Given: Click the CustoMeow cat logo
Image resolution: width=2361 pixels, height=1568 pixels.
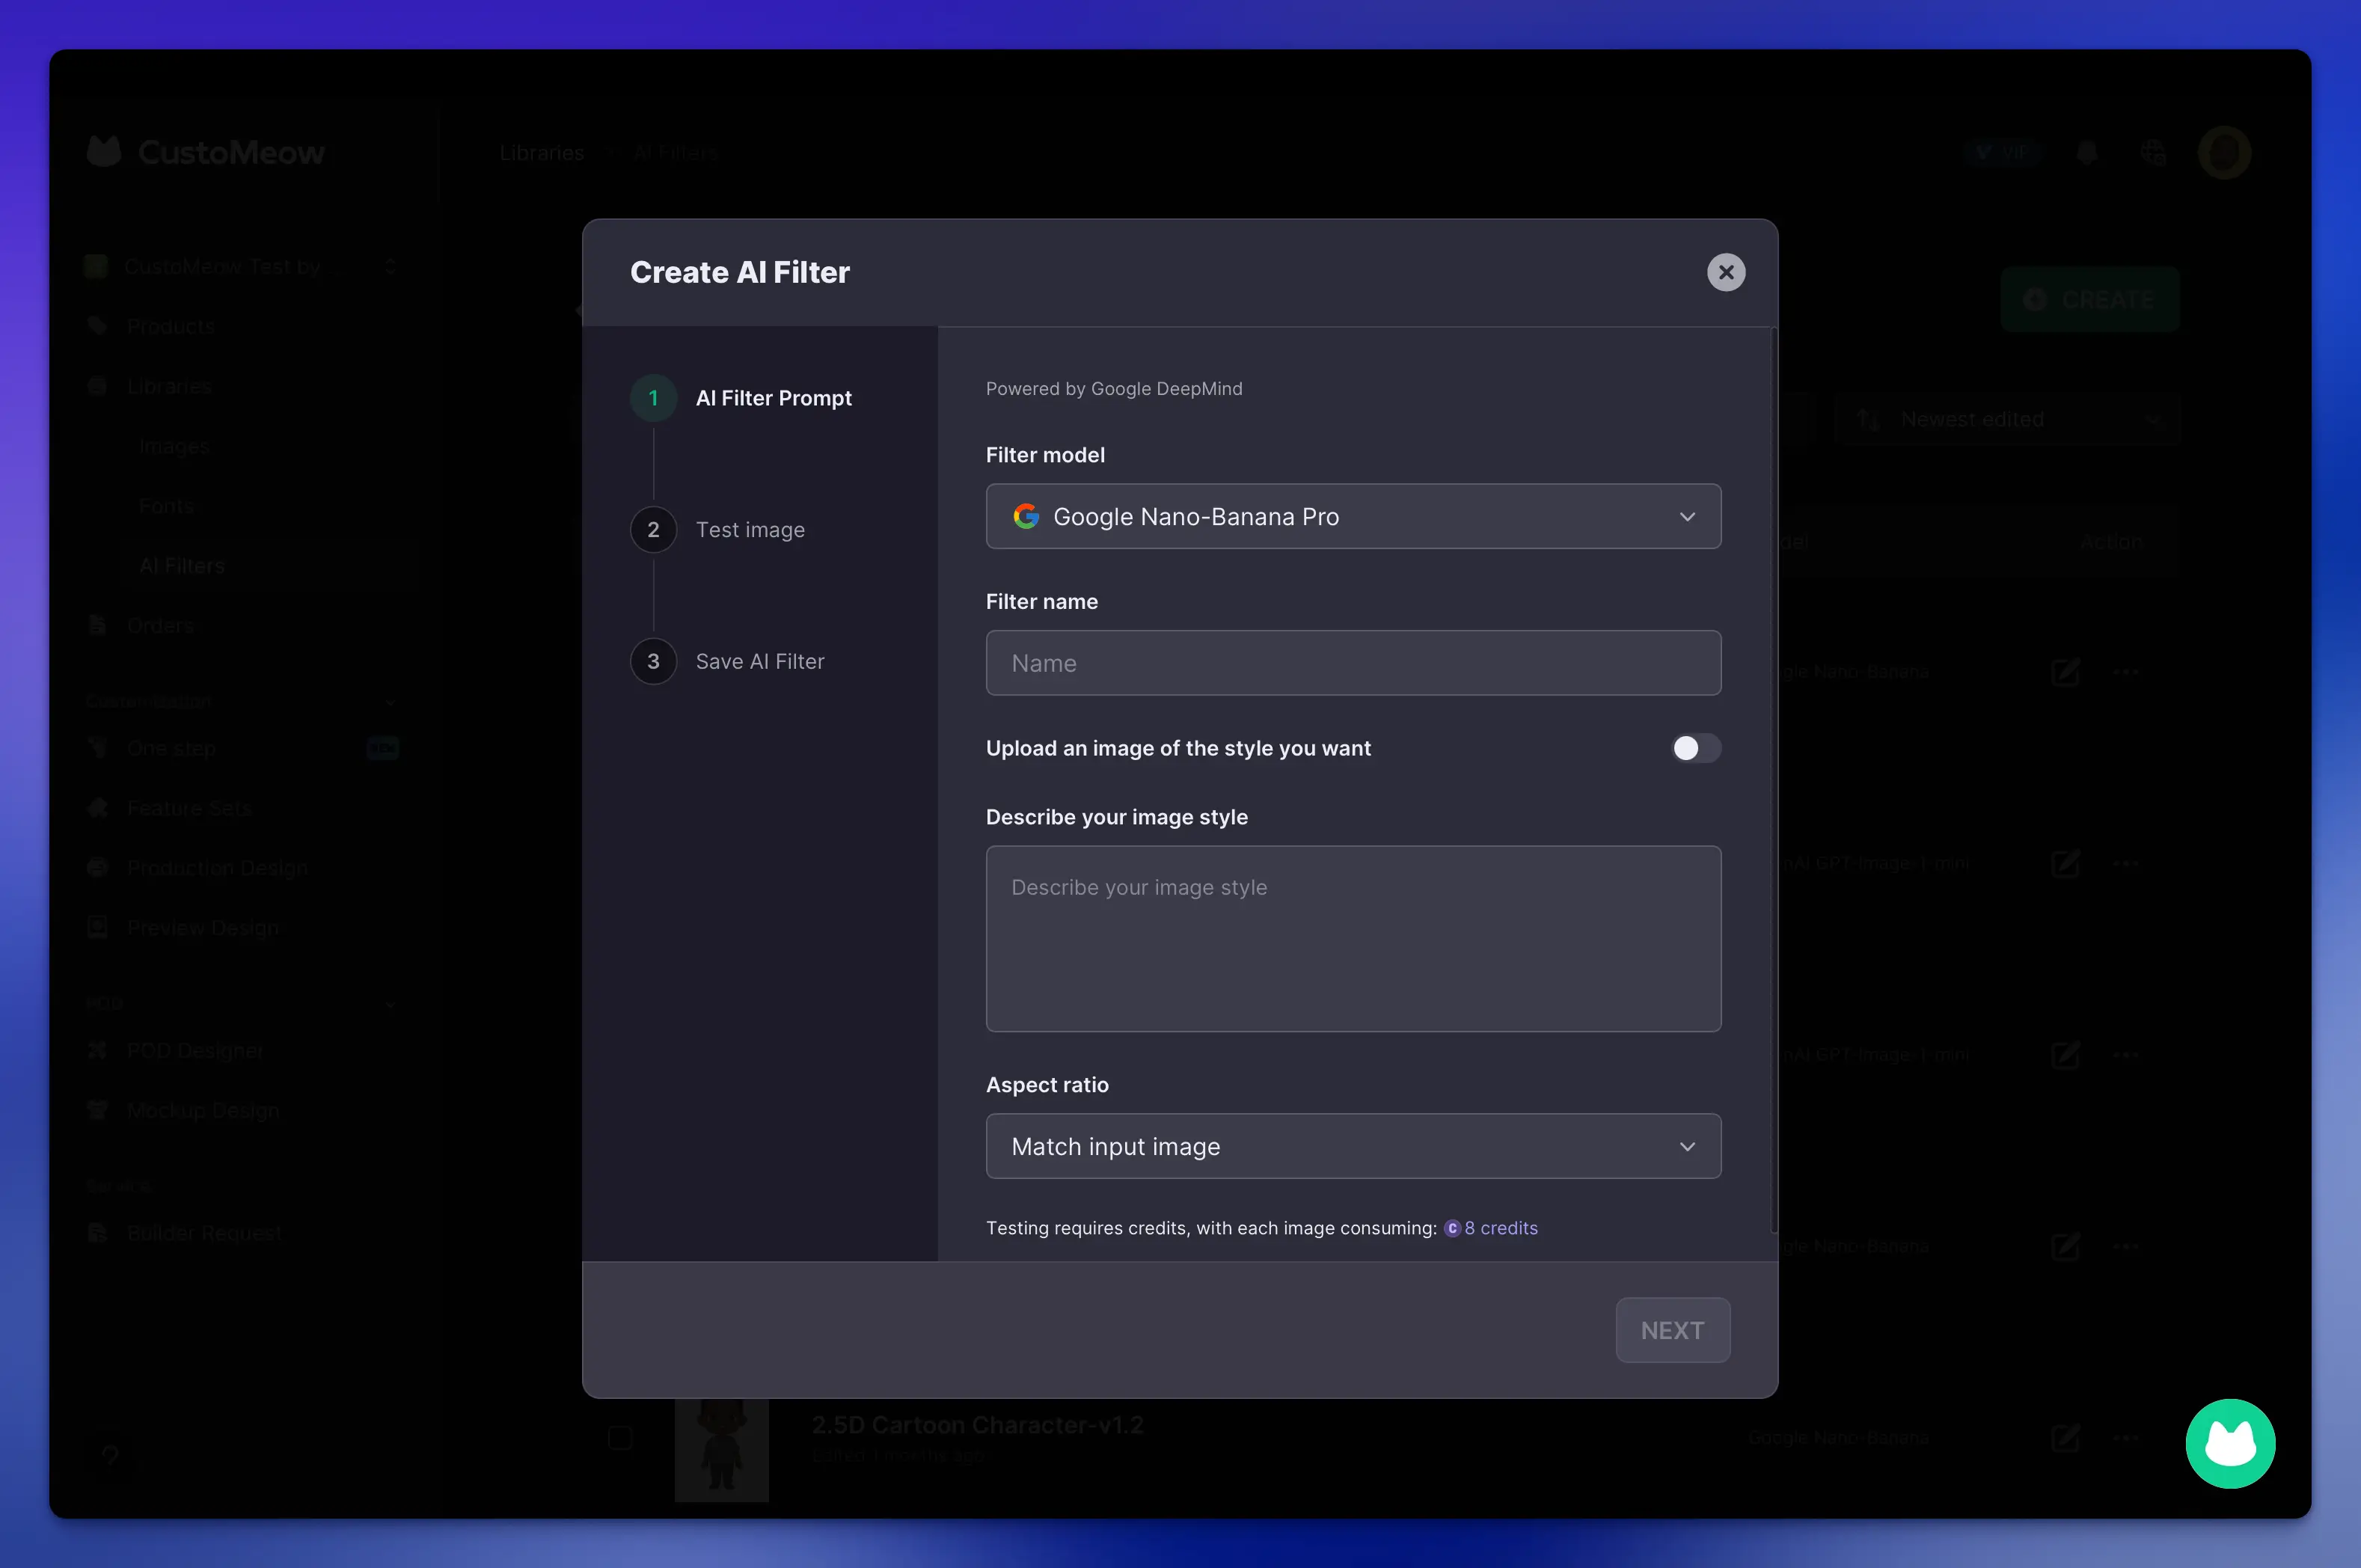Looking at the screenshot, I should tap(104, 152).
